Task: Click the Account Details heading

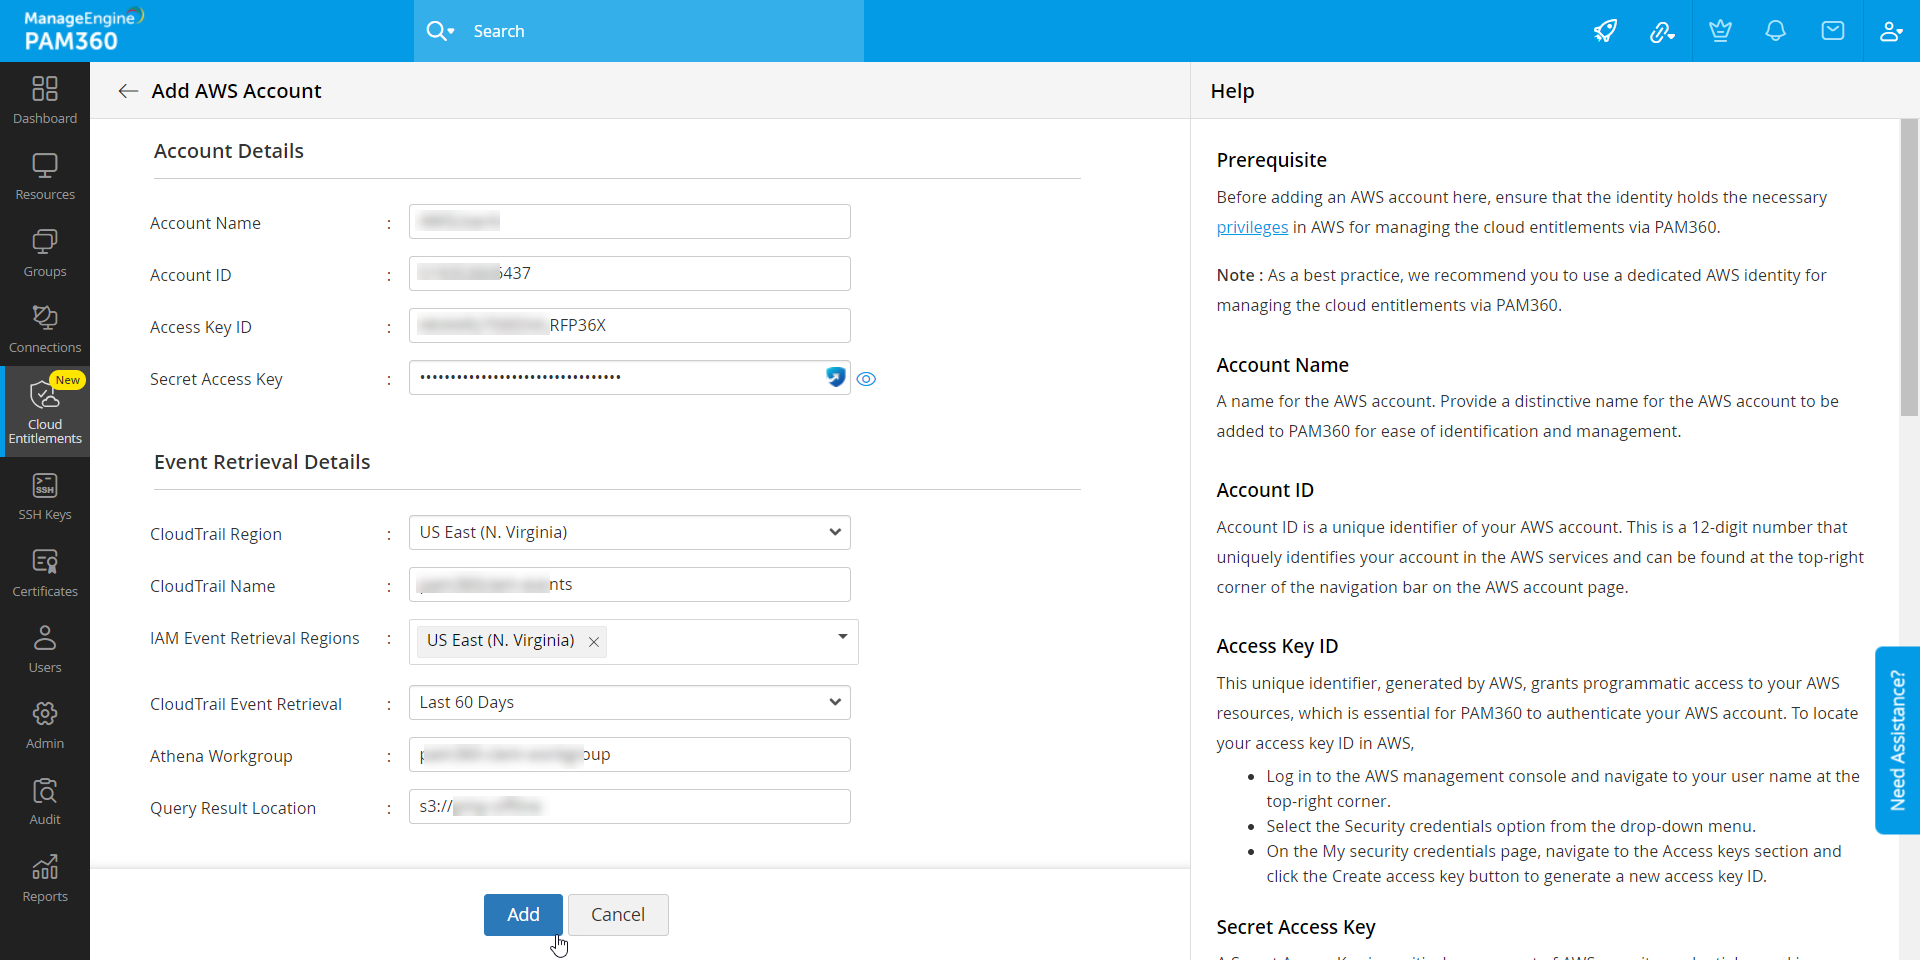Action: [229, 151]
